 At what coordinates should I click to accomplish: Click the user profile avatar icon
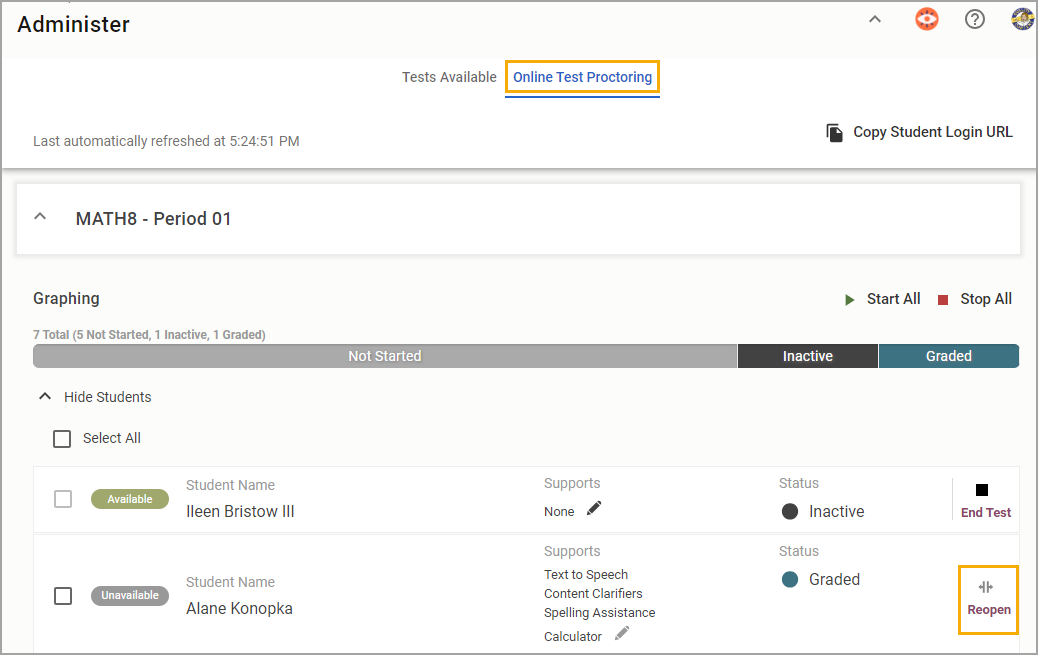[1022, 19]
